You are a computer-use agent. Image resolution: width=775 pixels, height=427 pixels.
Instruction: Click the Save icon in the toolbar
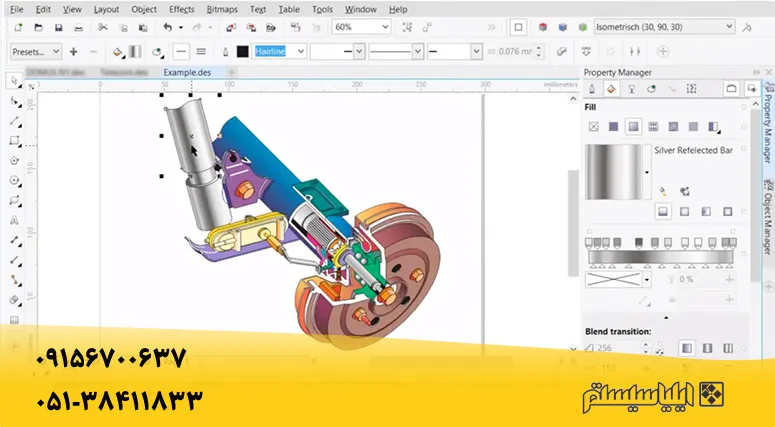click(x=59, y=28)
